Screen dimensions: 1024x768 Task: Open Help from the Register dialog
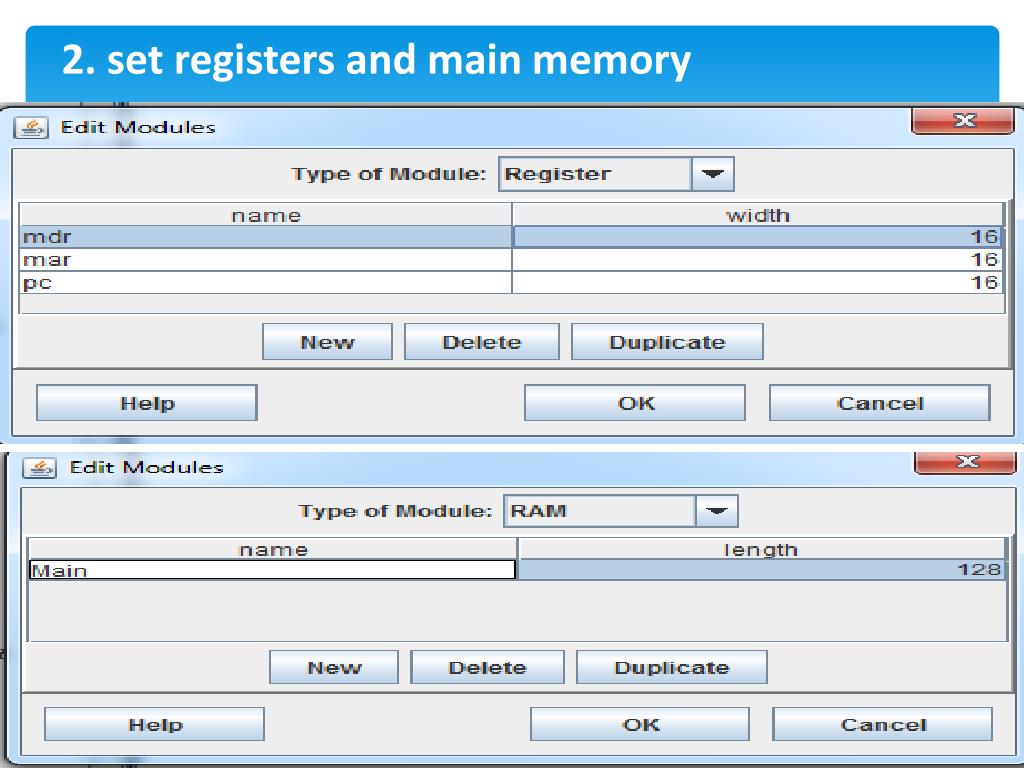[146, 403]
